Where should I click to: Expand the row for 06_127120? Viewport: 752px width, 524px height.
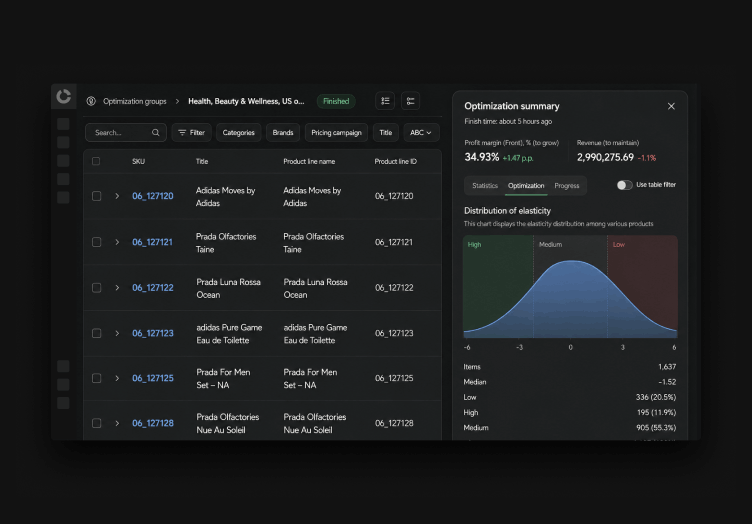pos(117,196)
